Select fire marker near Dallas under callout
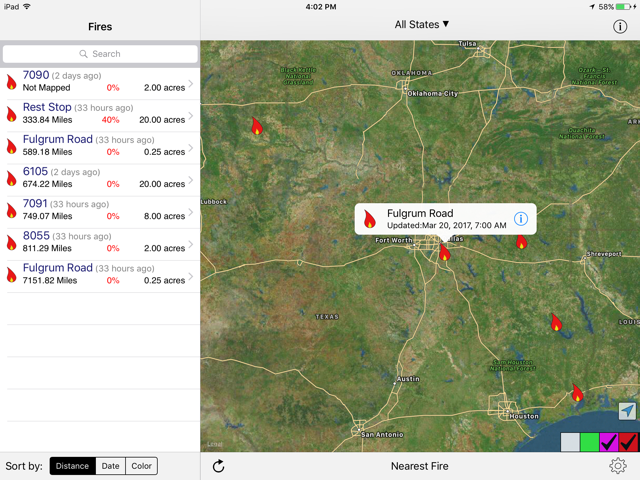The height and width of the screenshot is (480, 640). [444, 252]
